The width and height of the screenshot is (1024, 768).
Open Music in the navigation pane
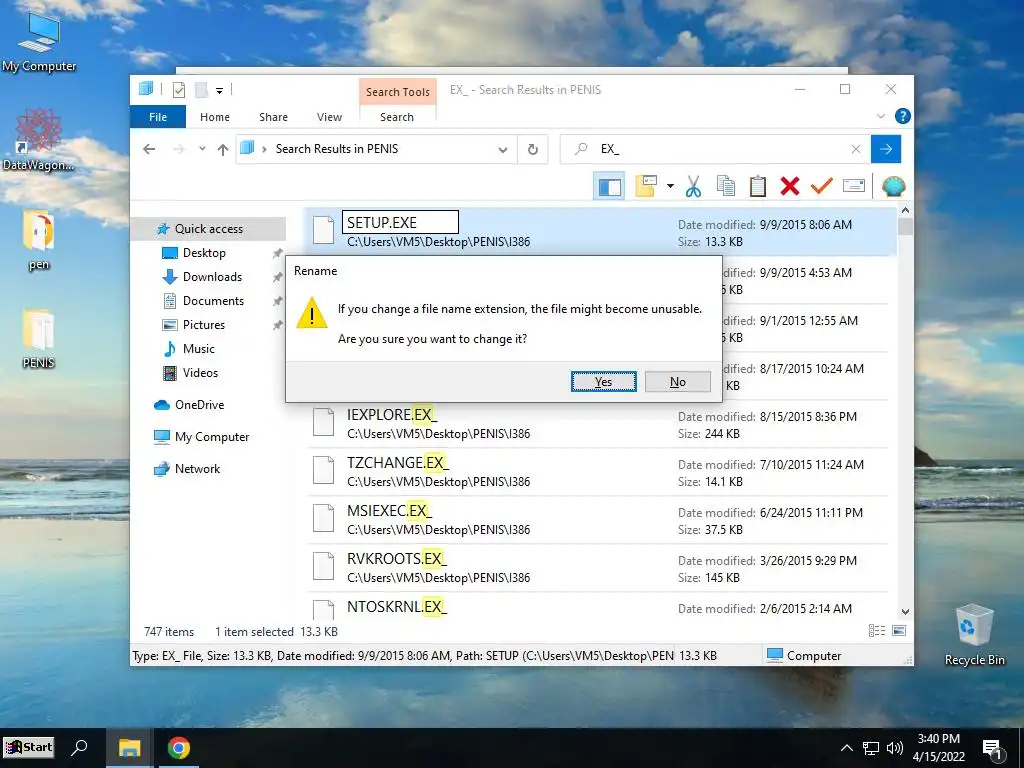[199, 349]
